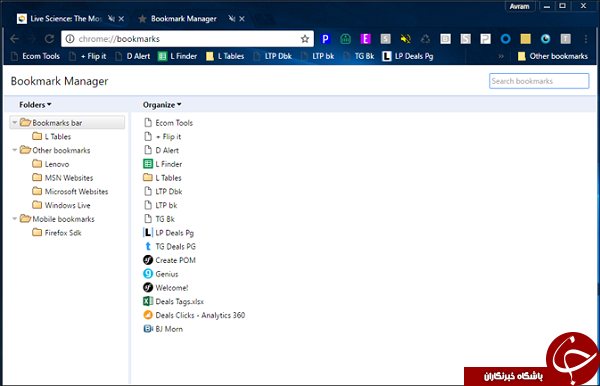Show hidden bookmarks bar overflow chevron

click(x=501, y=56)
